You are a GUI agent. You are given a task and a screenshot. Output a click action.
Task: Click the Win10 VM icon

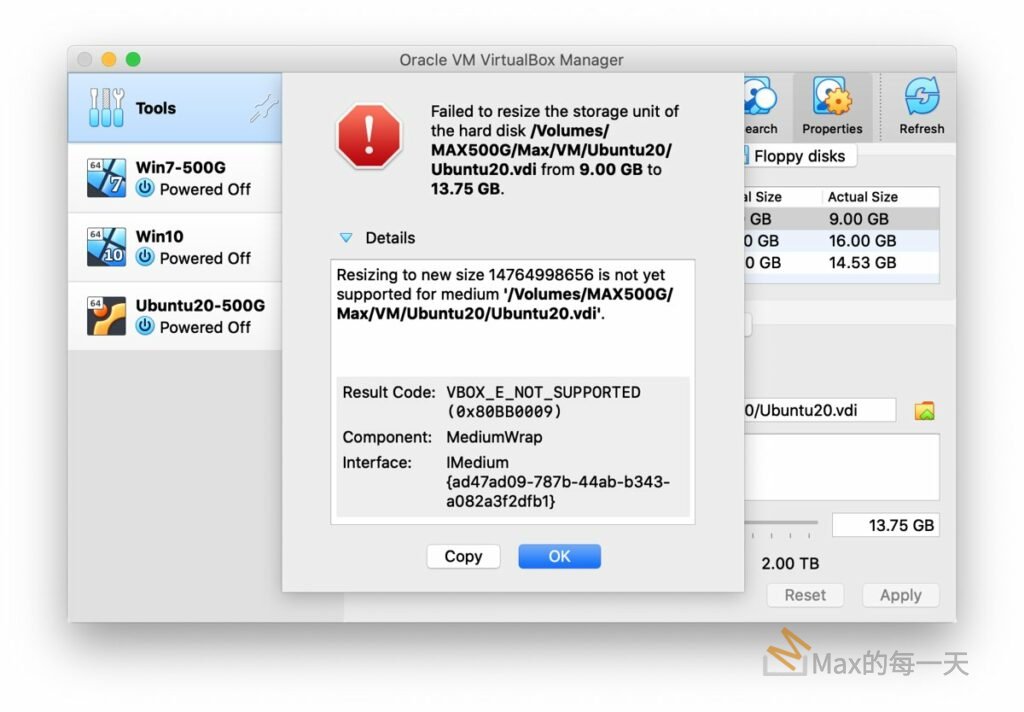point(106,247)
